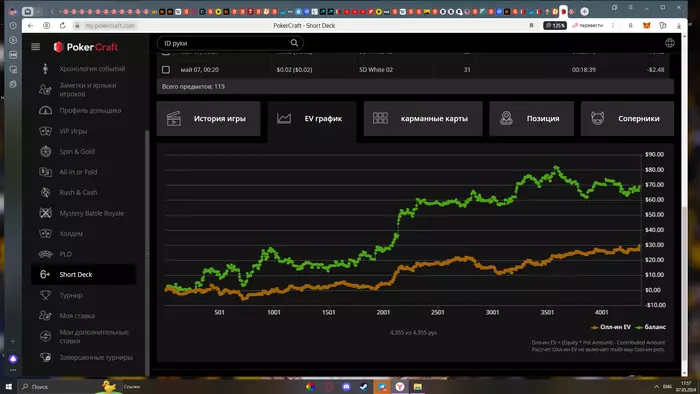Switch to Позиция tab
The width and height of the screenshot is (700, 394).
(x=532, y=119)
